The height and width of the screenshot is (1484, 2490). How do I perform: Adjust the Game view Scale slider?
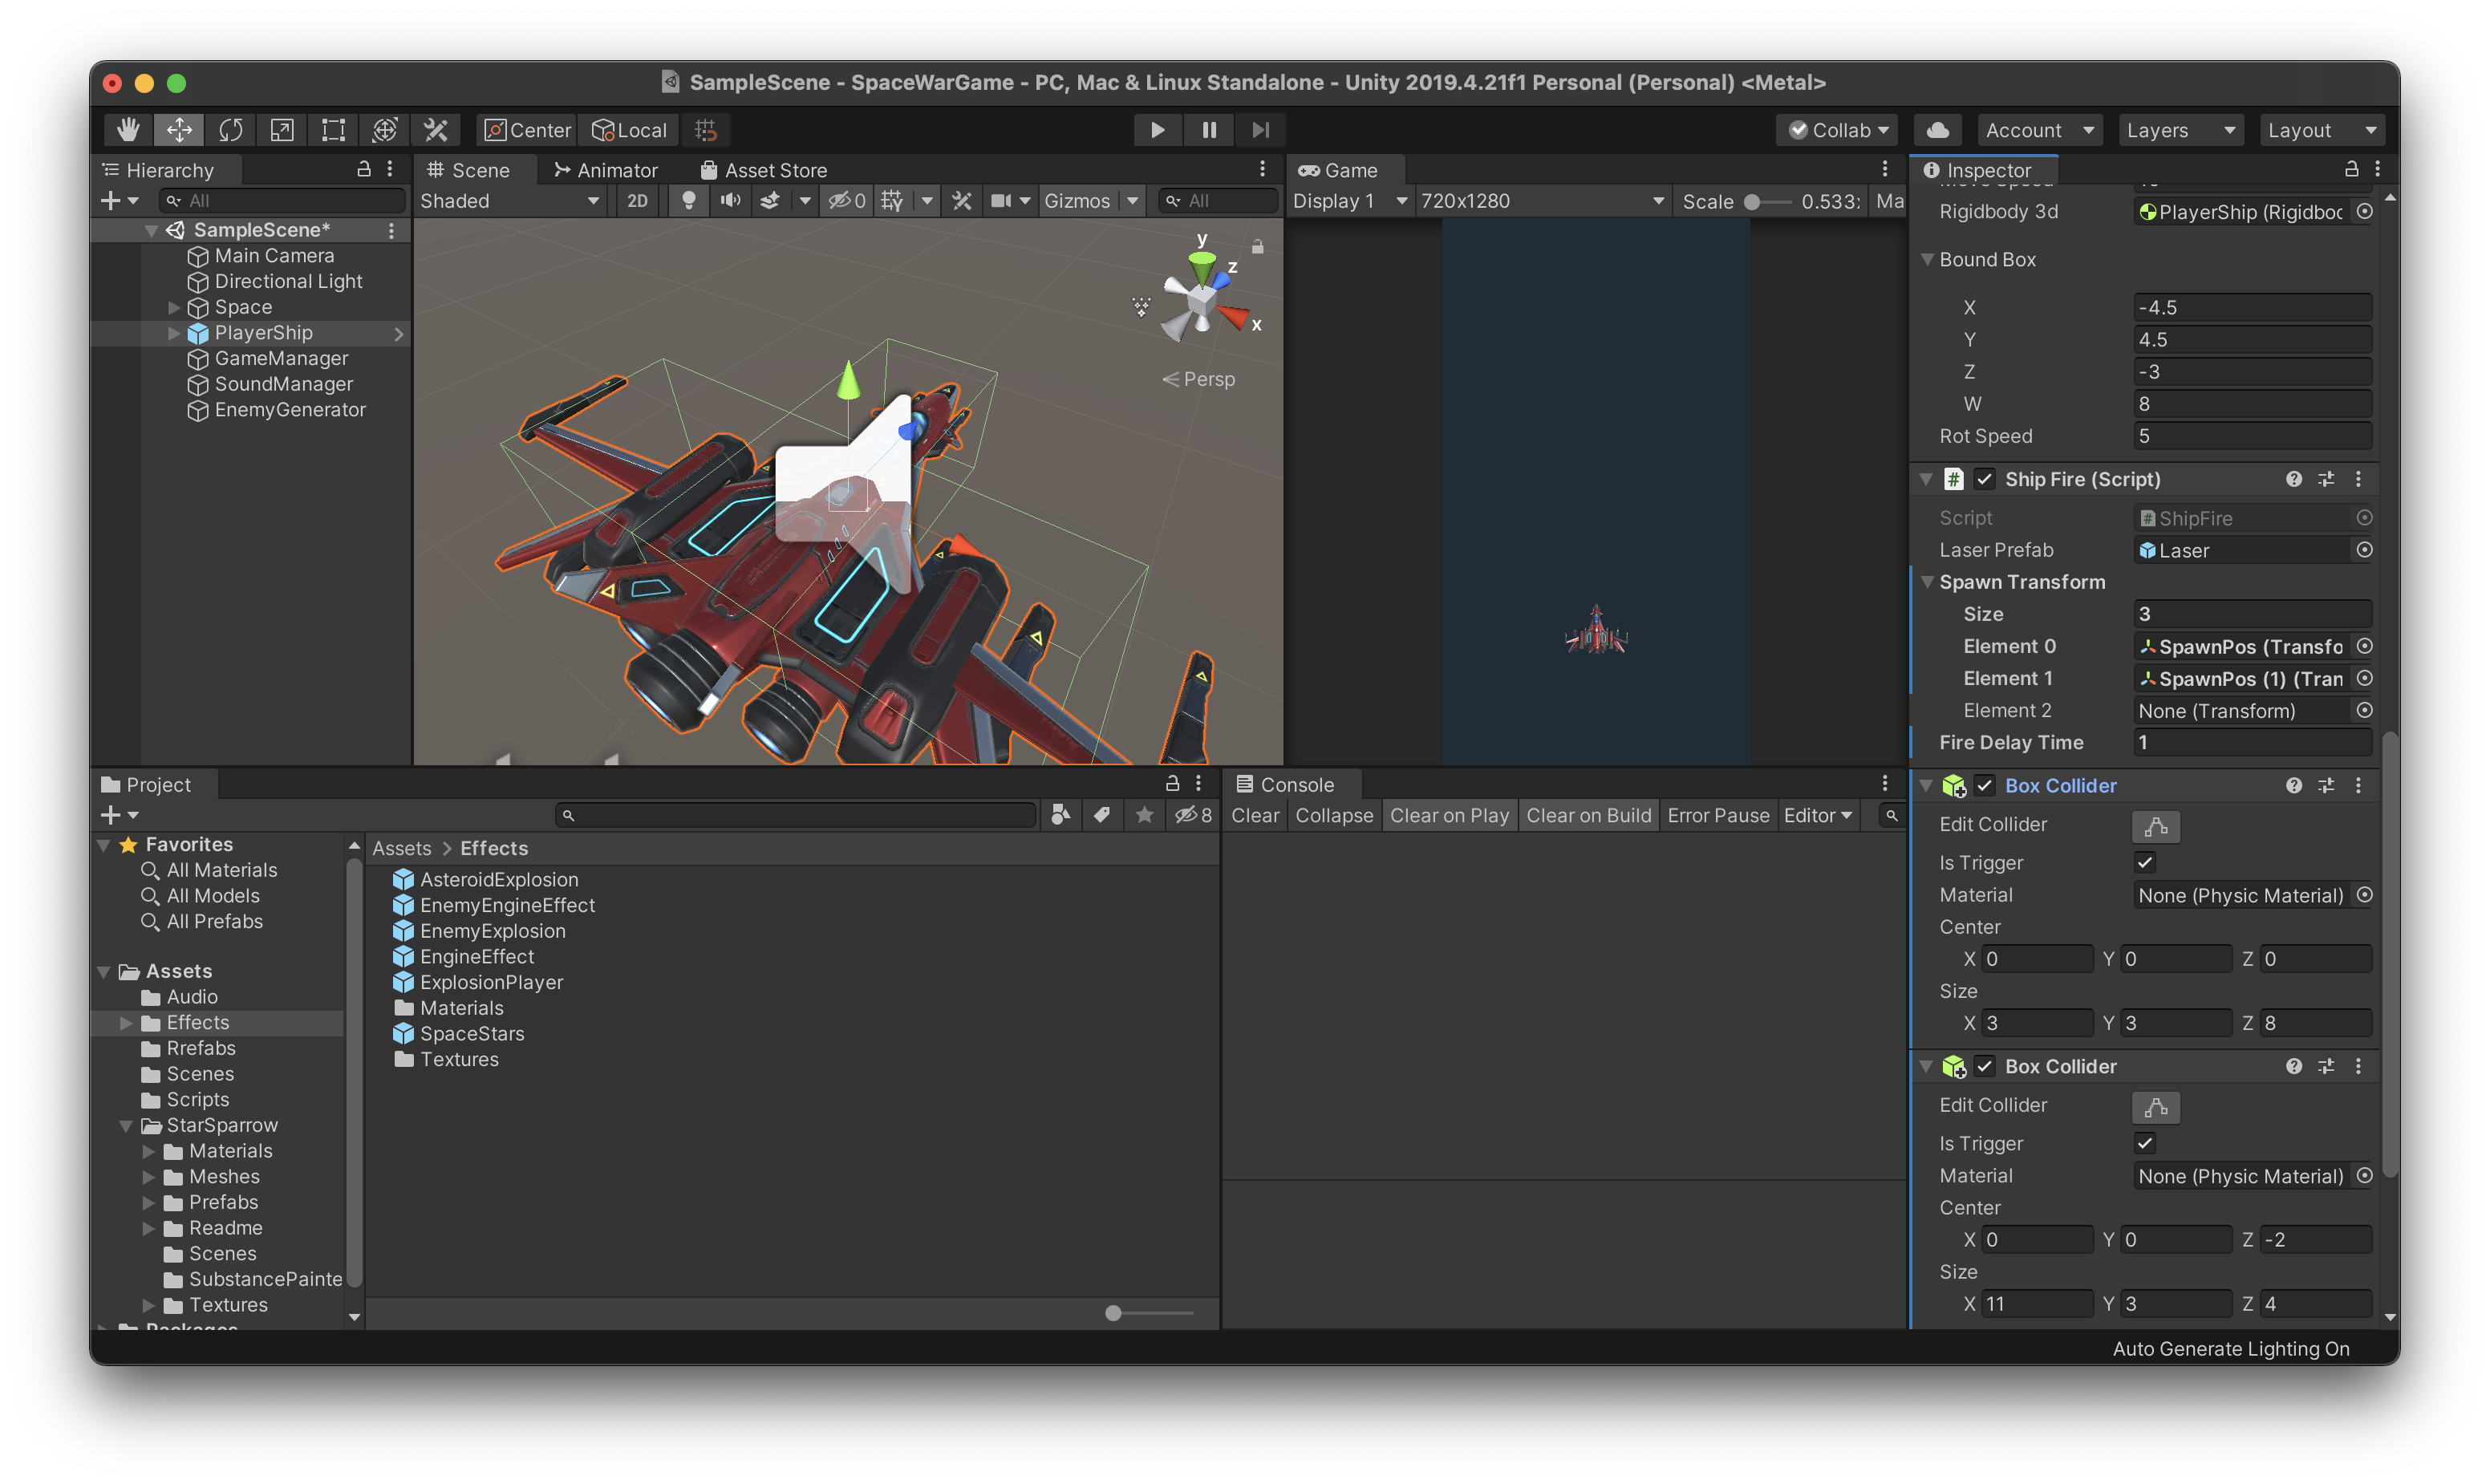pyautogui.click(x=1753, y=202)
